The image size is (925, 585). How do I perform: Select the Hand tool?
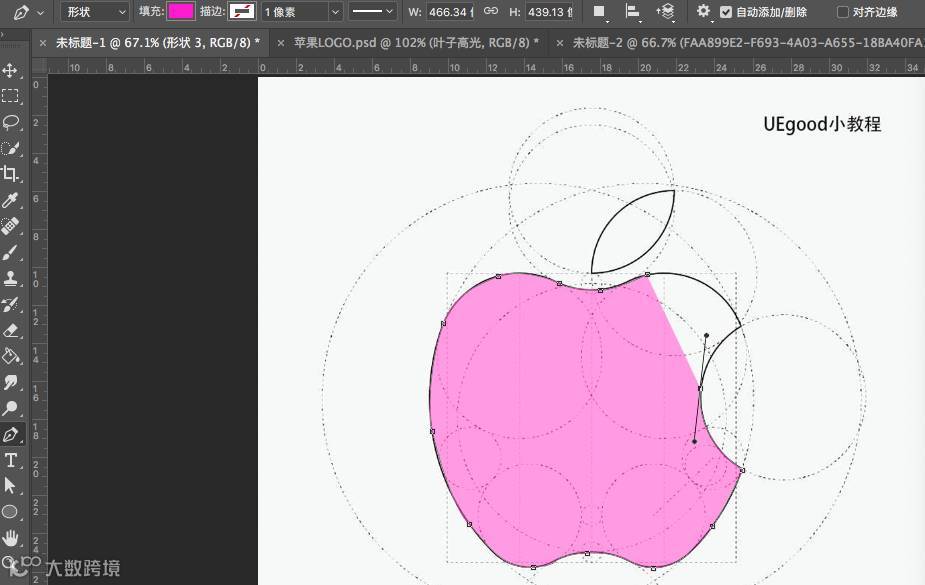(x=10, y=537)
